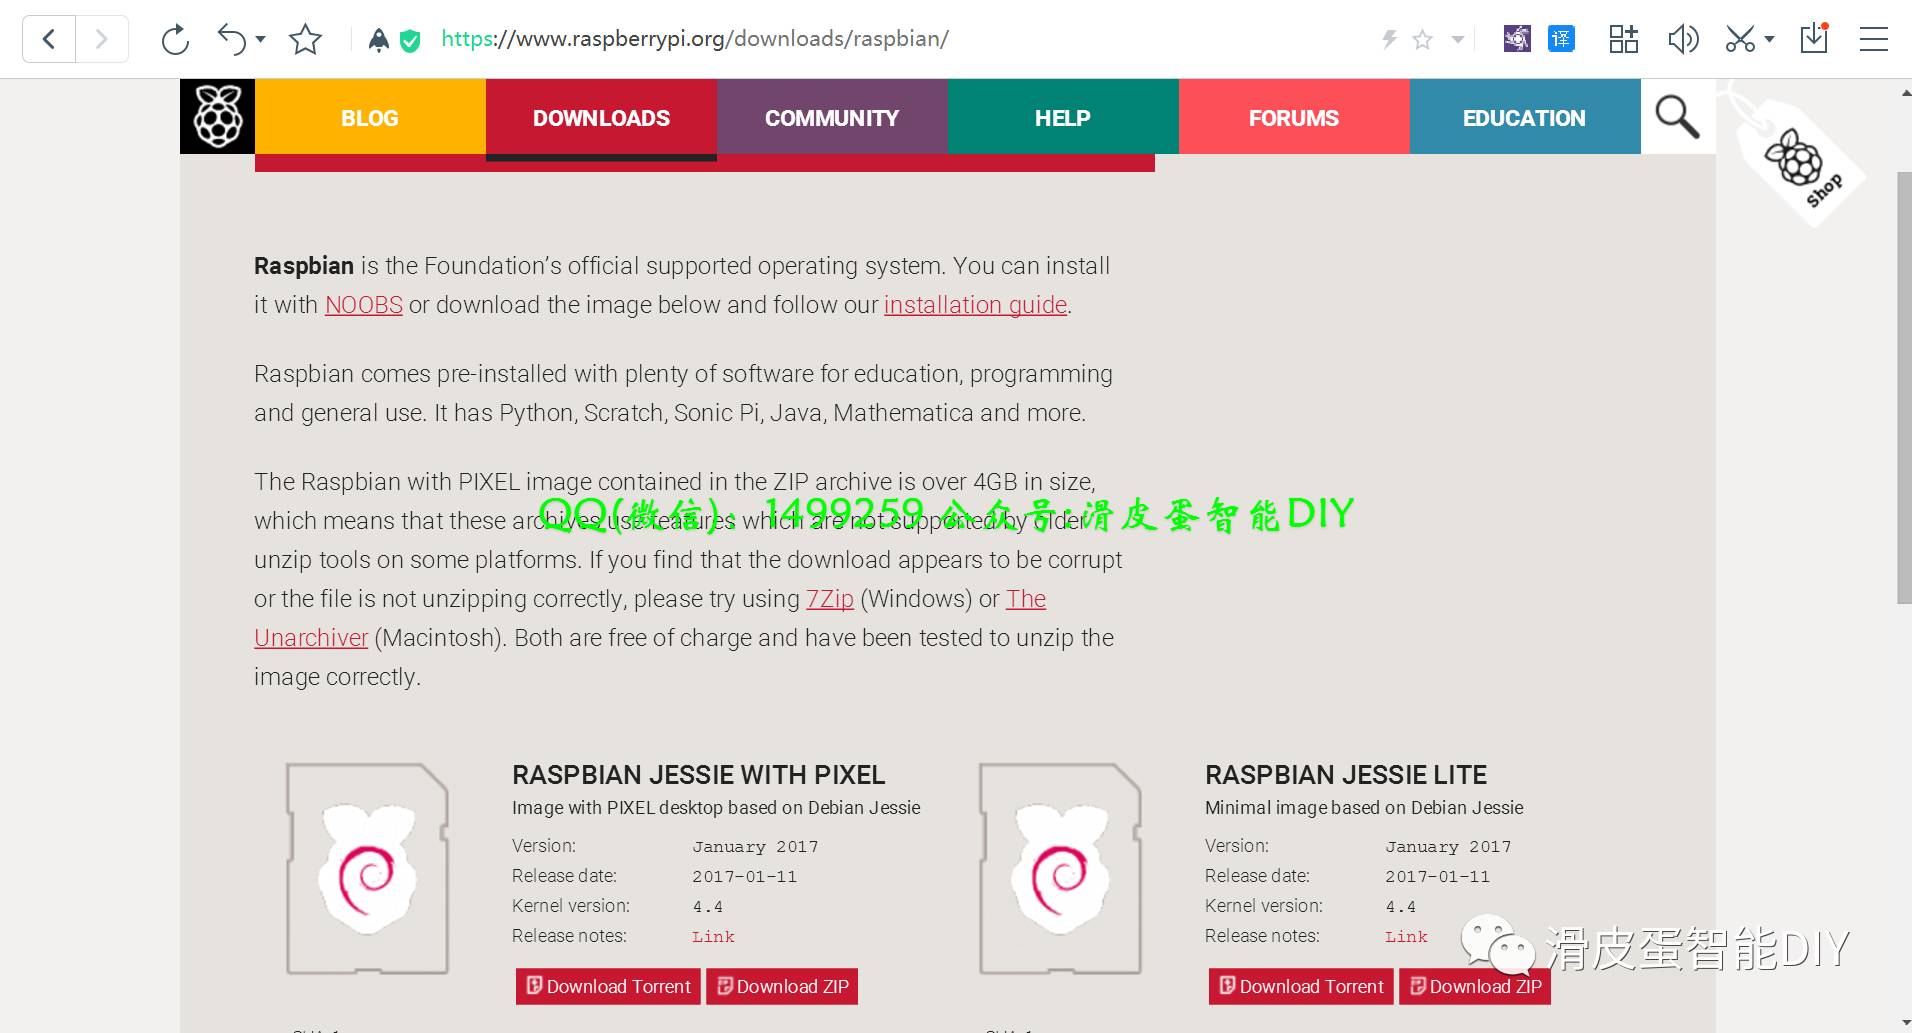Click the scrollbar down arrow
The height and width of the screenshot is (1033, 1912).
1904,1021
